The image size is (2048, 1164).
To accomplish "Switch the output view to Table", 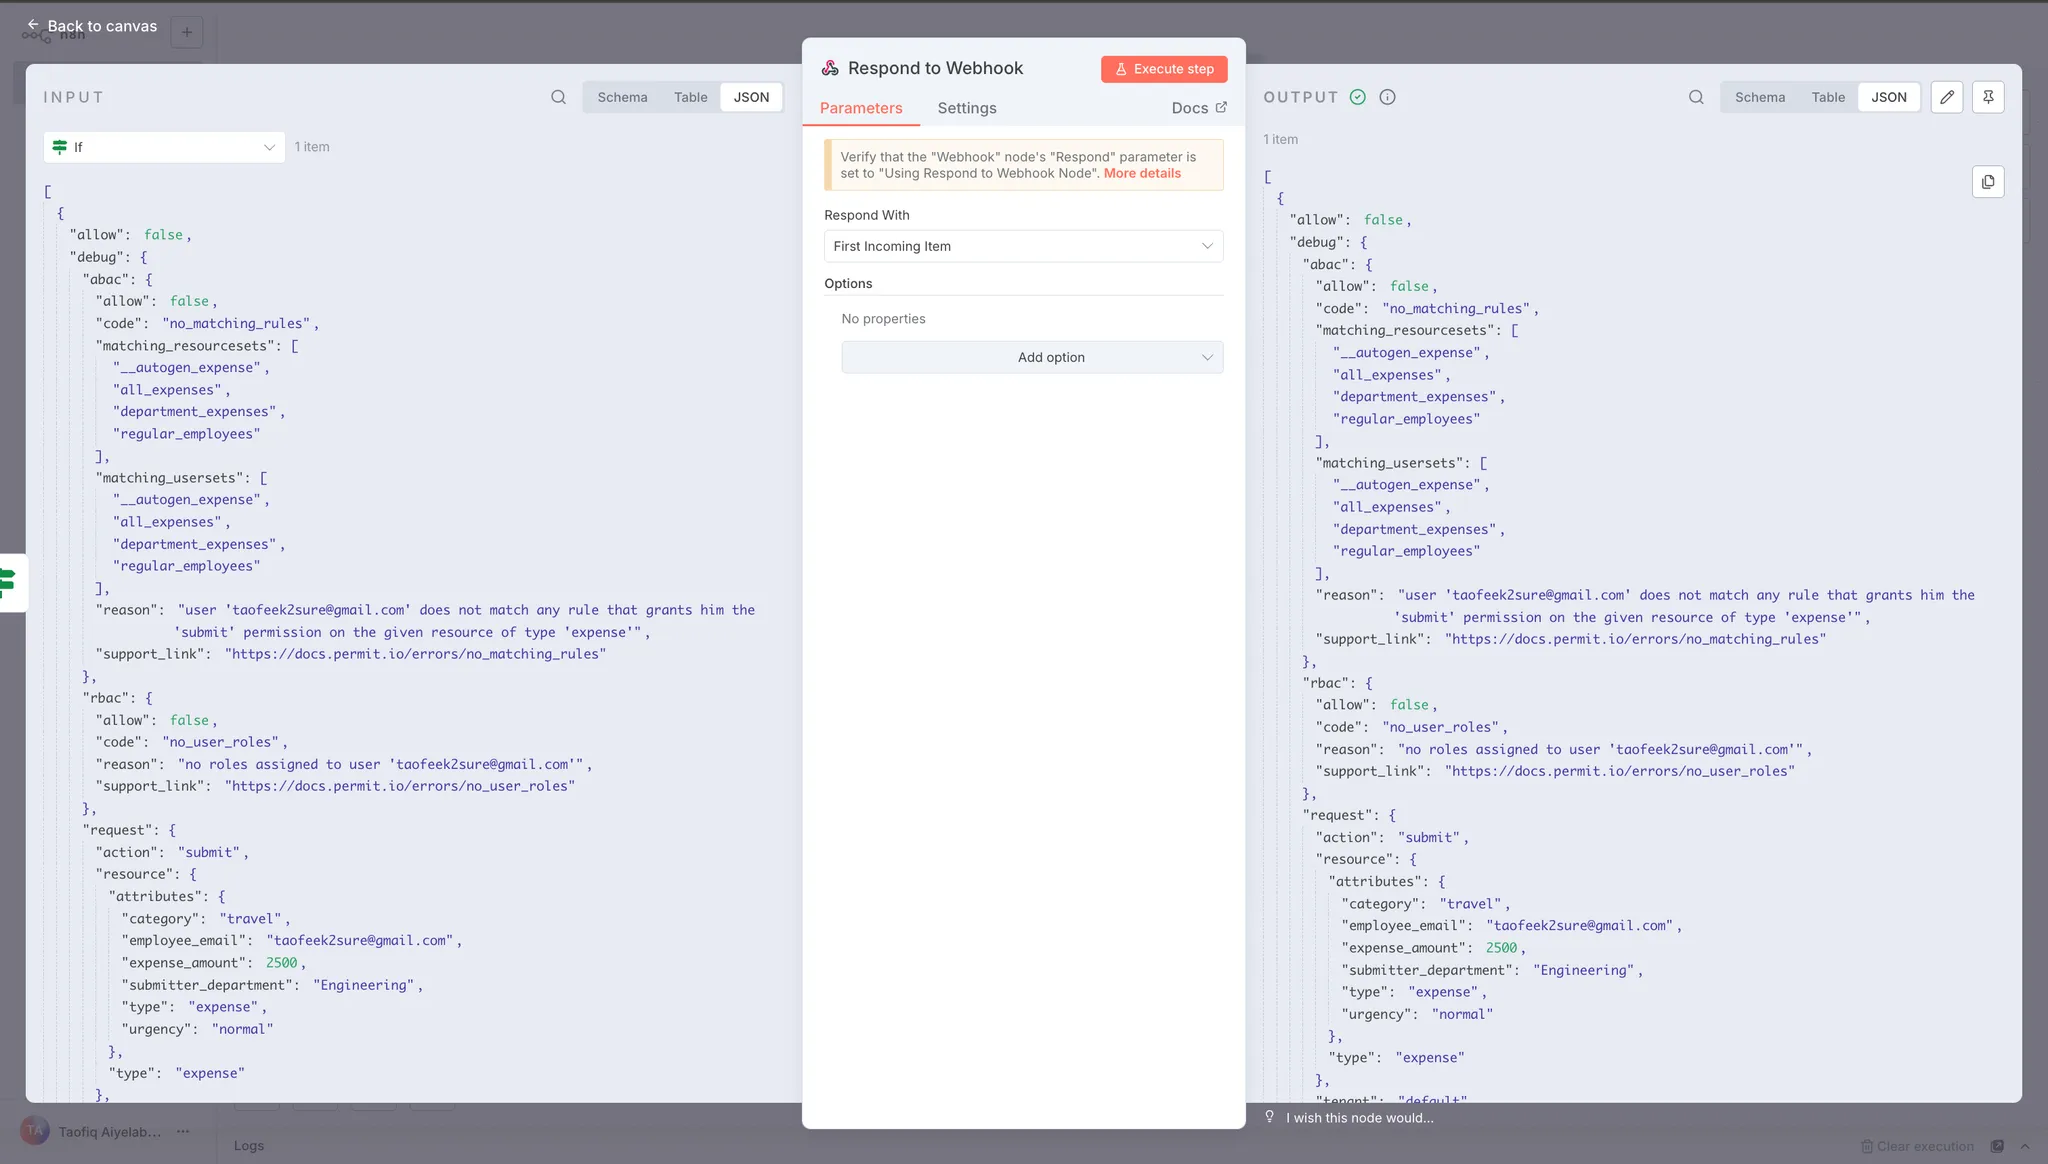I will pos(1828,97).
